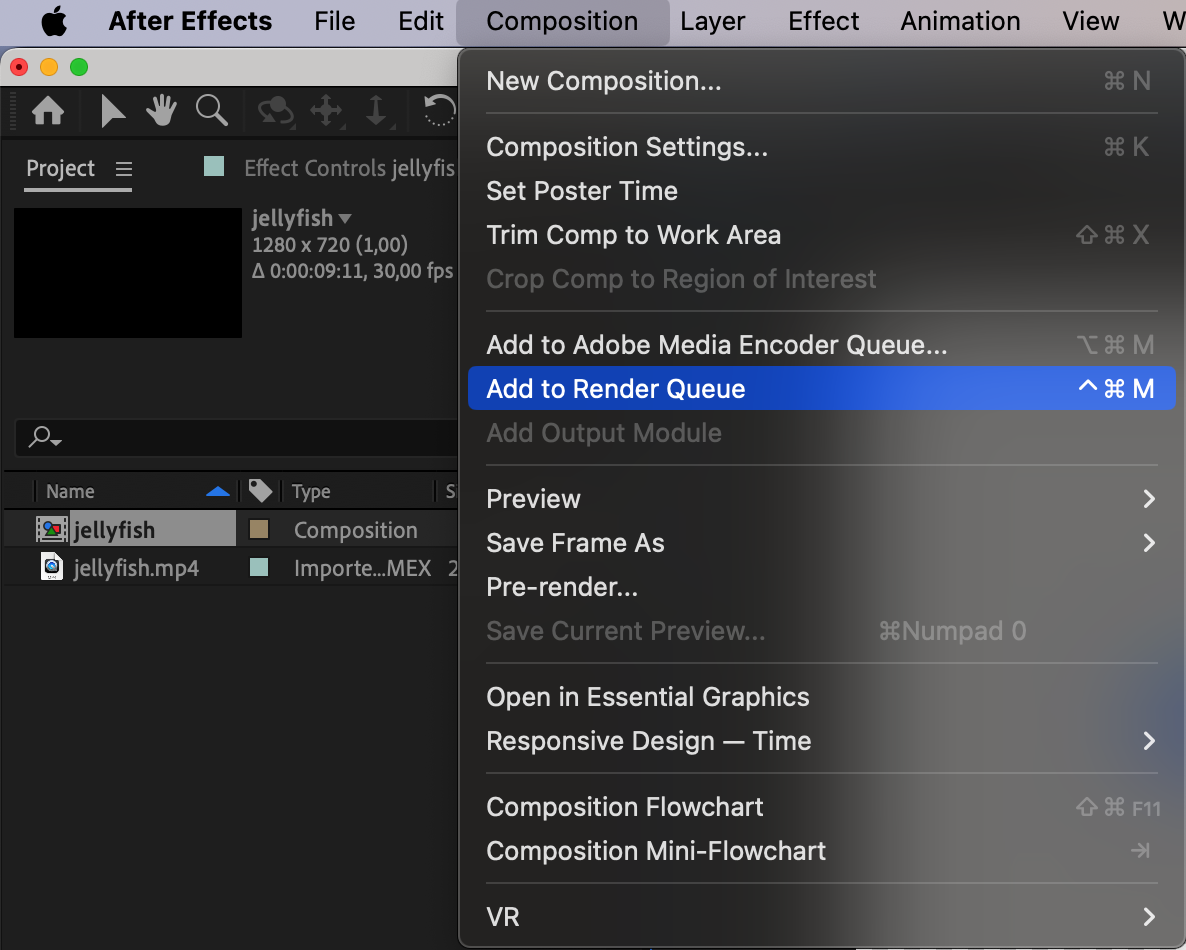Select the Orbit camera tool
The image size is (1186, 950).
(275, 111)
